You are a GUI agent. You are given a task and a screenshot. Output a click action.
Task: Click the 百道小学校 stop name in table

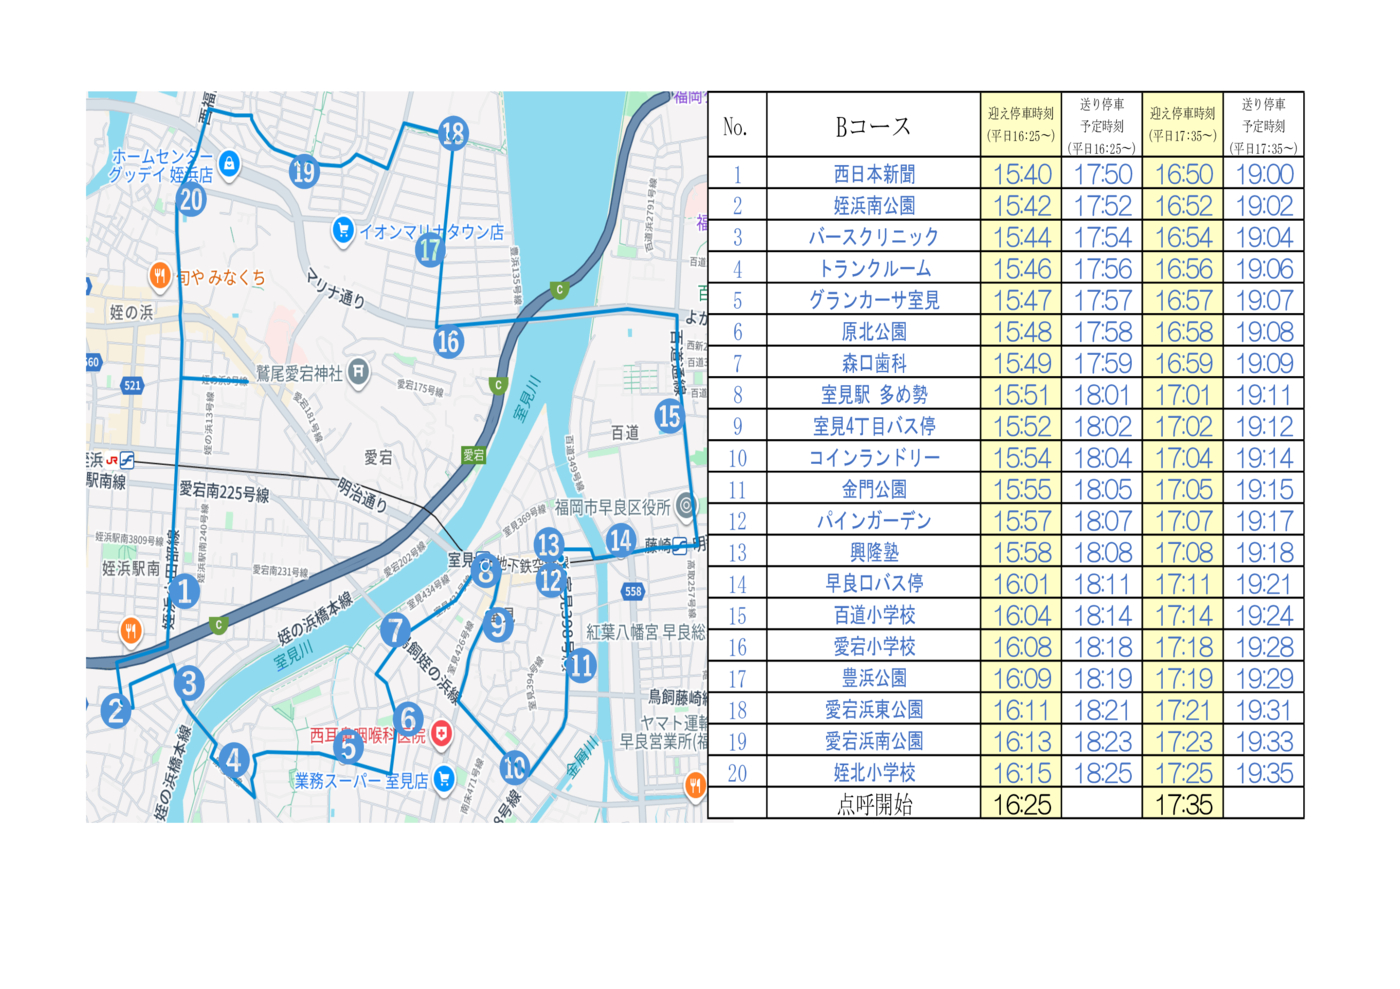click(x=873, y=616)
